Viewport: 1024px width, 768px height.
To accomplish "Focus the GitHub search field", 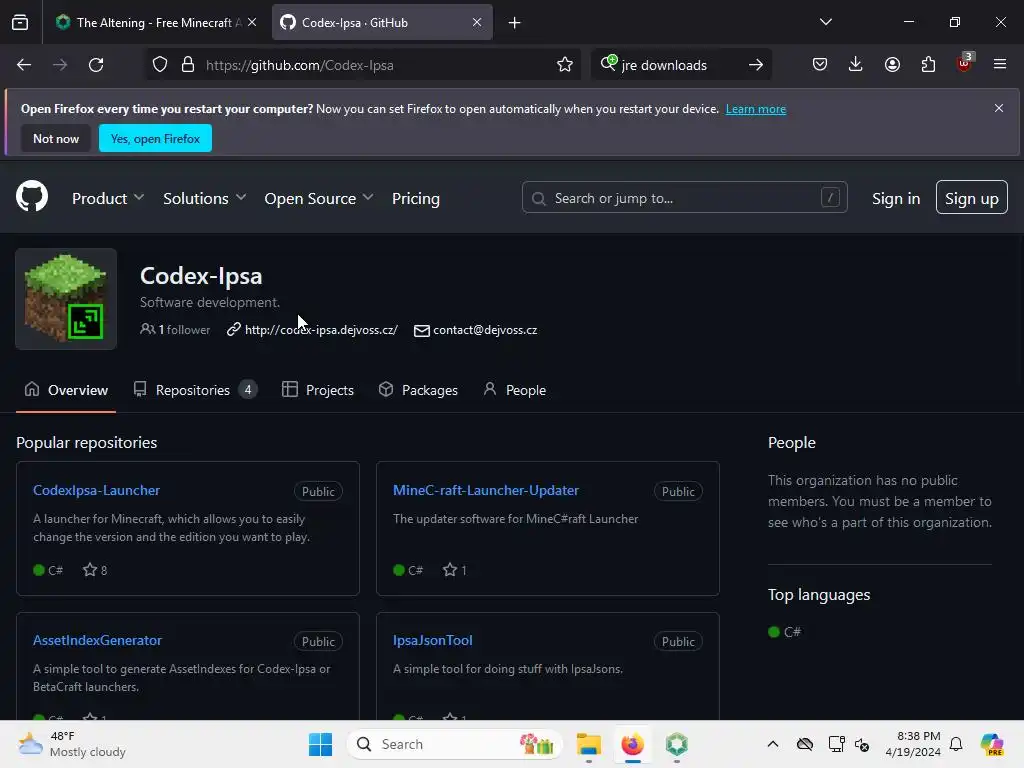I will [x=684, y=198].
